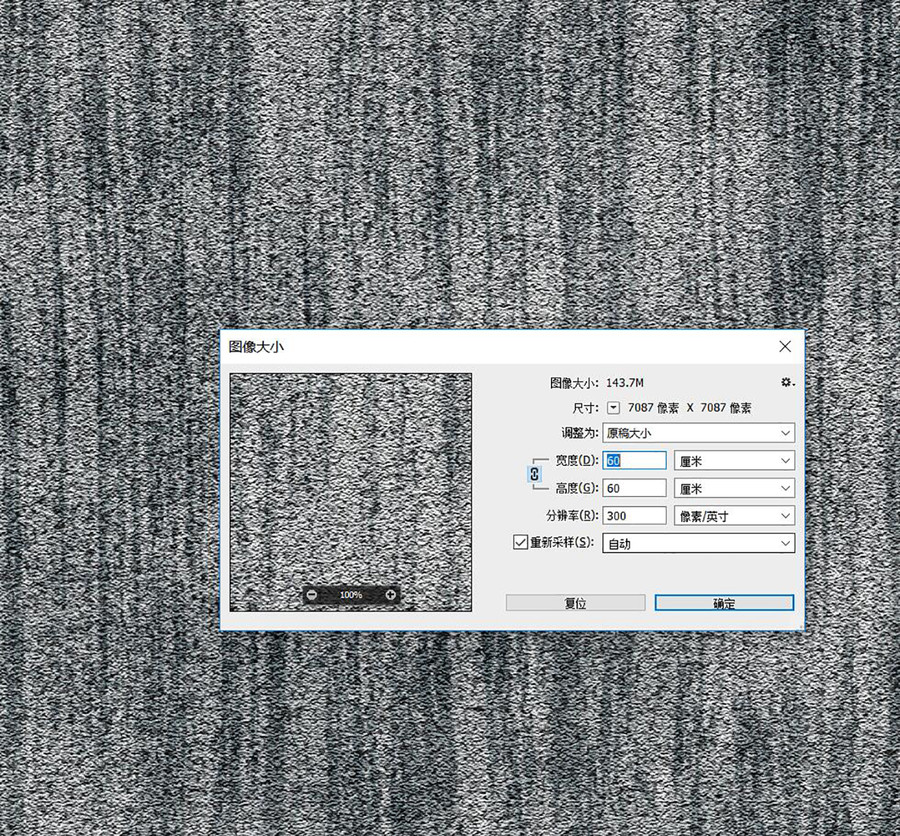Open the 宽度 unit dropdown

(735, 460)
